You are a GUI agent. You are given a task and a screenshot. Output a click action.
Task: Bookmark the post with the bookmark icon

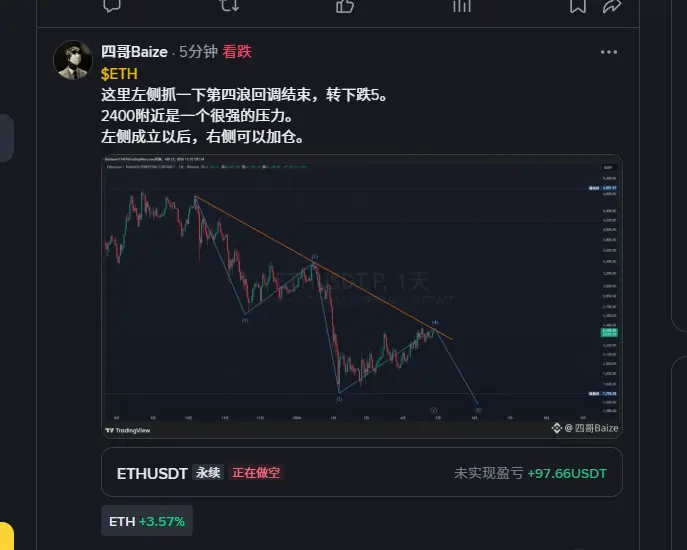pos(578,5)
